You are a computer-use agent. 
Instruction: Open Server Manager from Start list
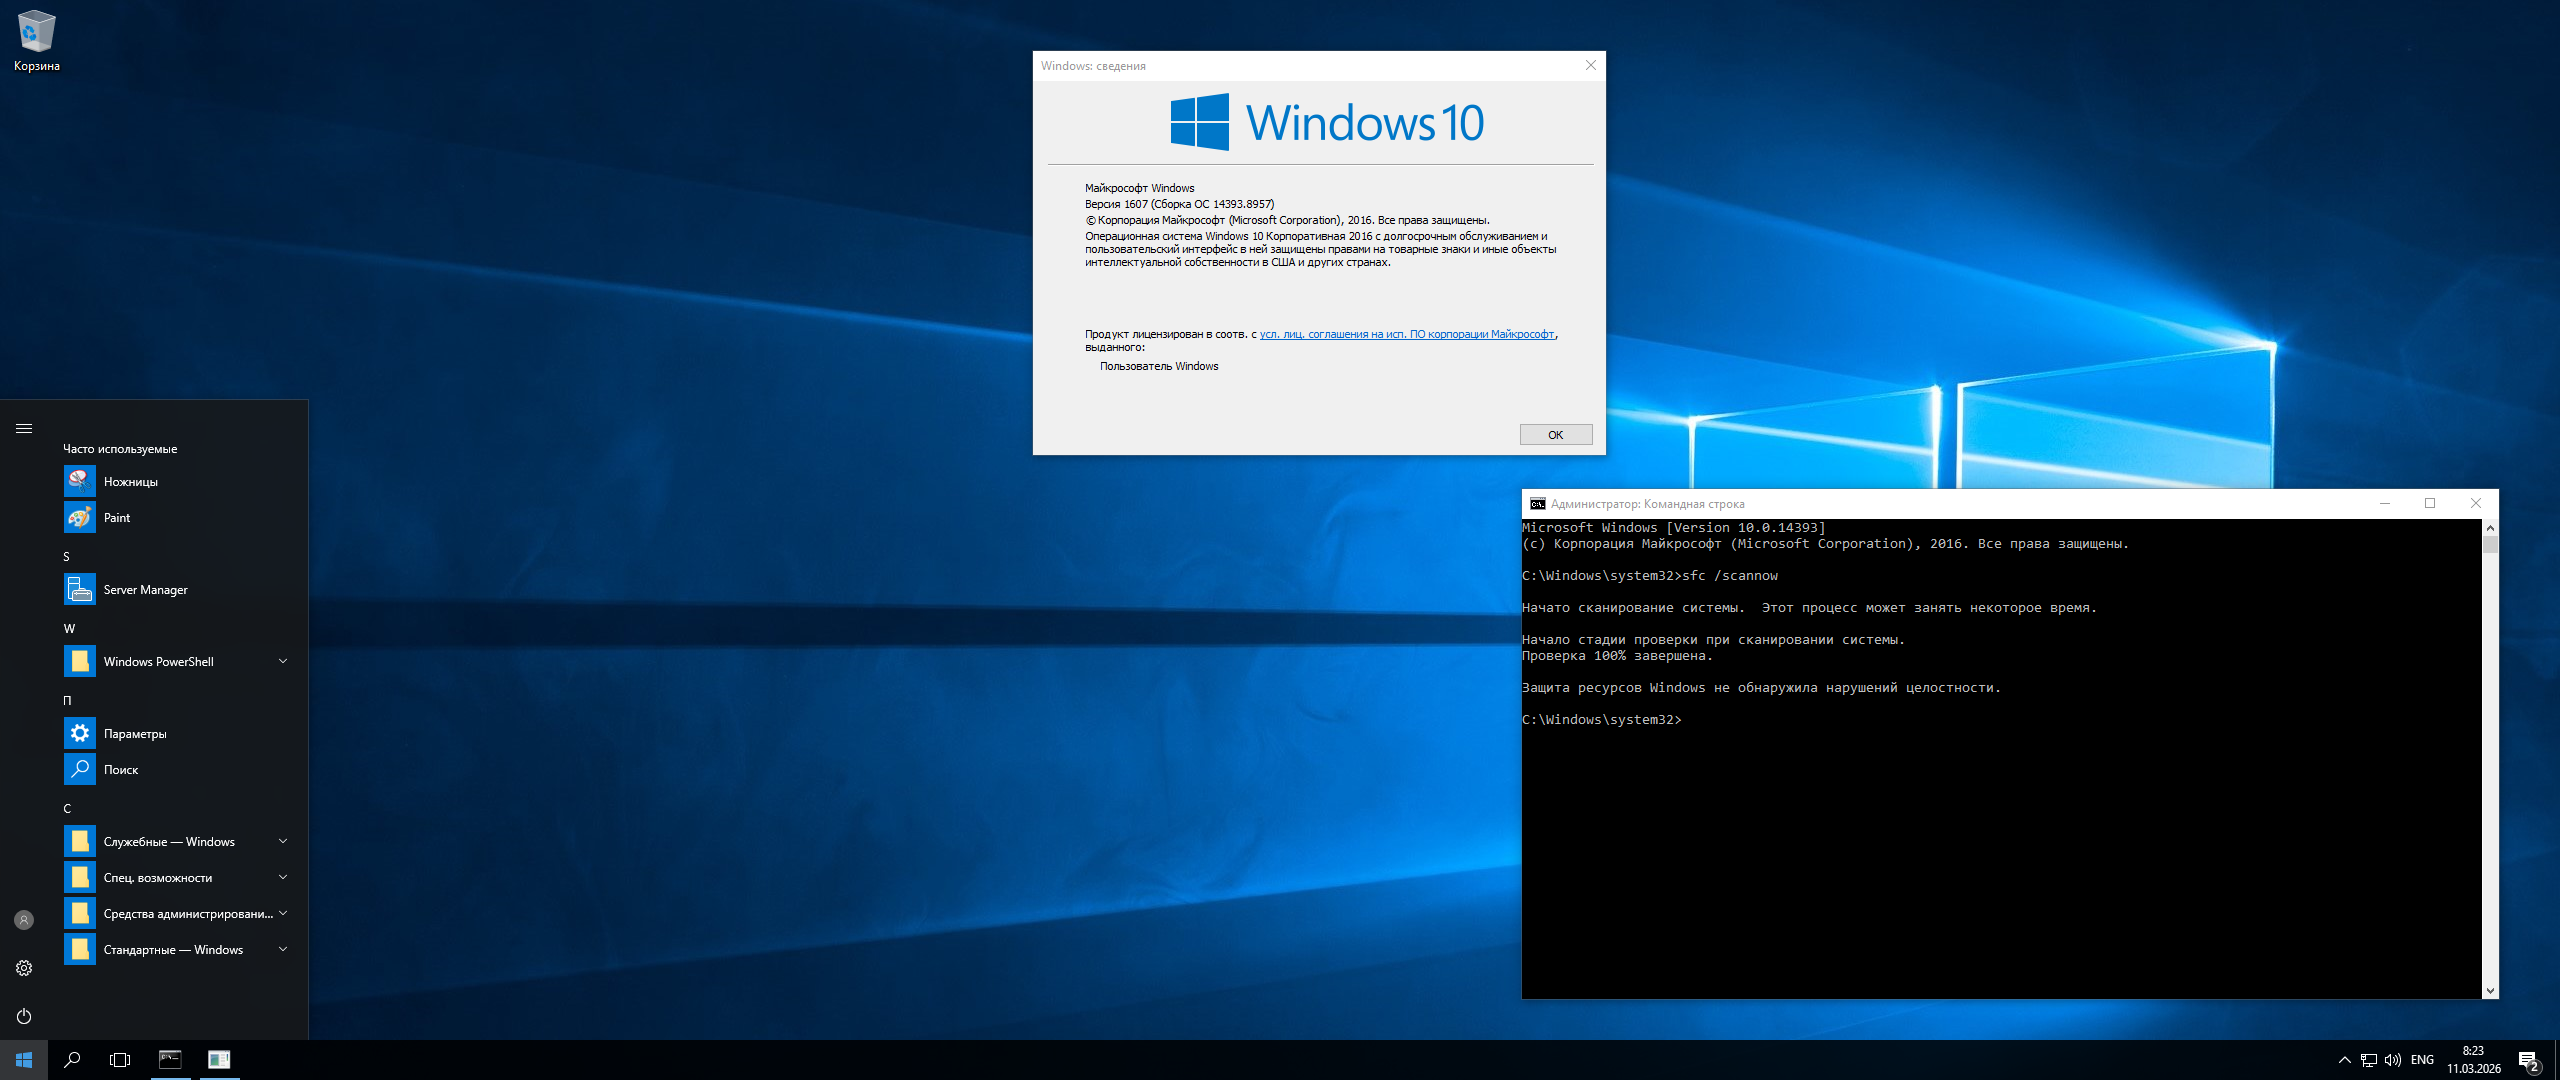click(x=145, y=590)
